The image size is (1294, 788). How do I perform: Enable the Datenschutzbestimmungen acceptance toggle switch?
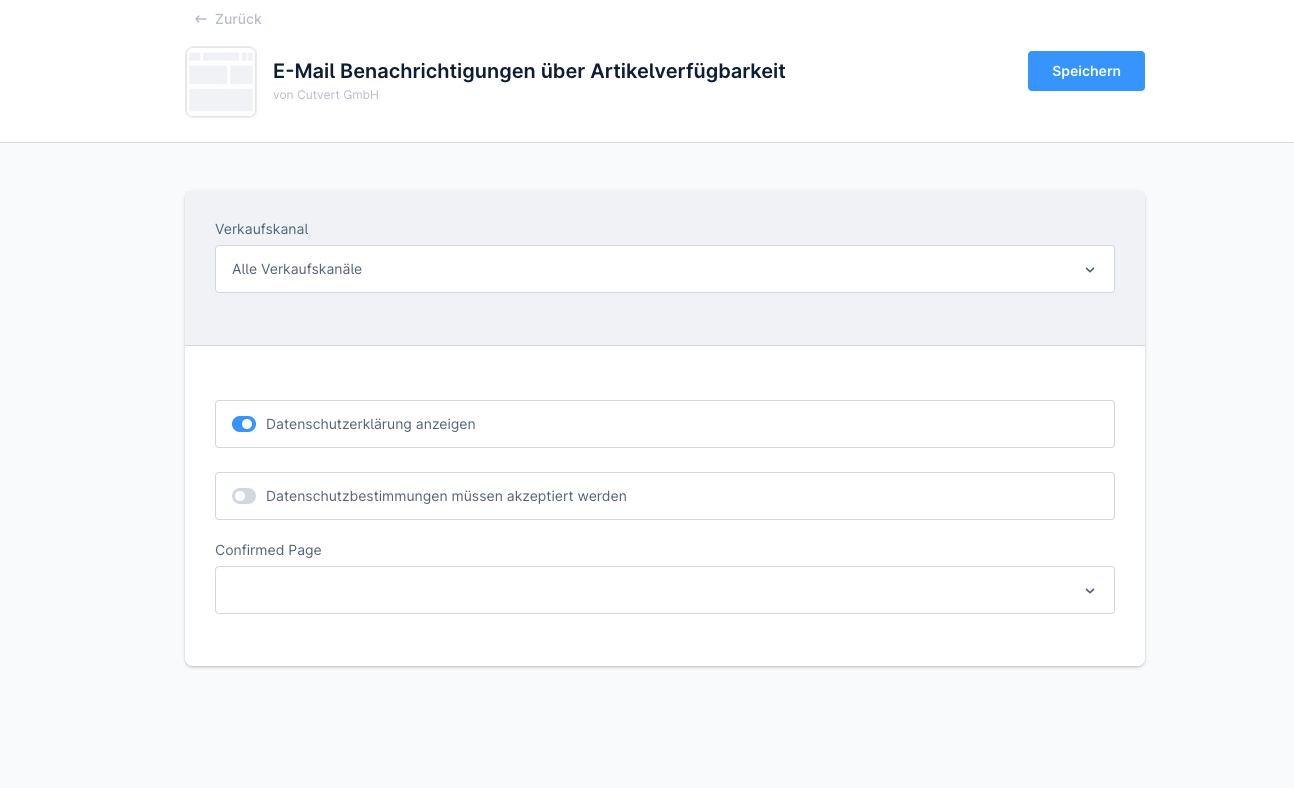pos(244,496)
